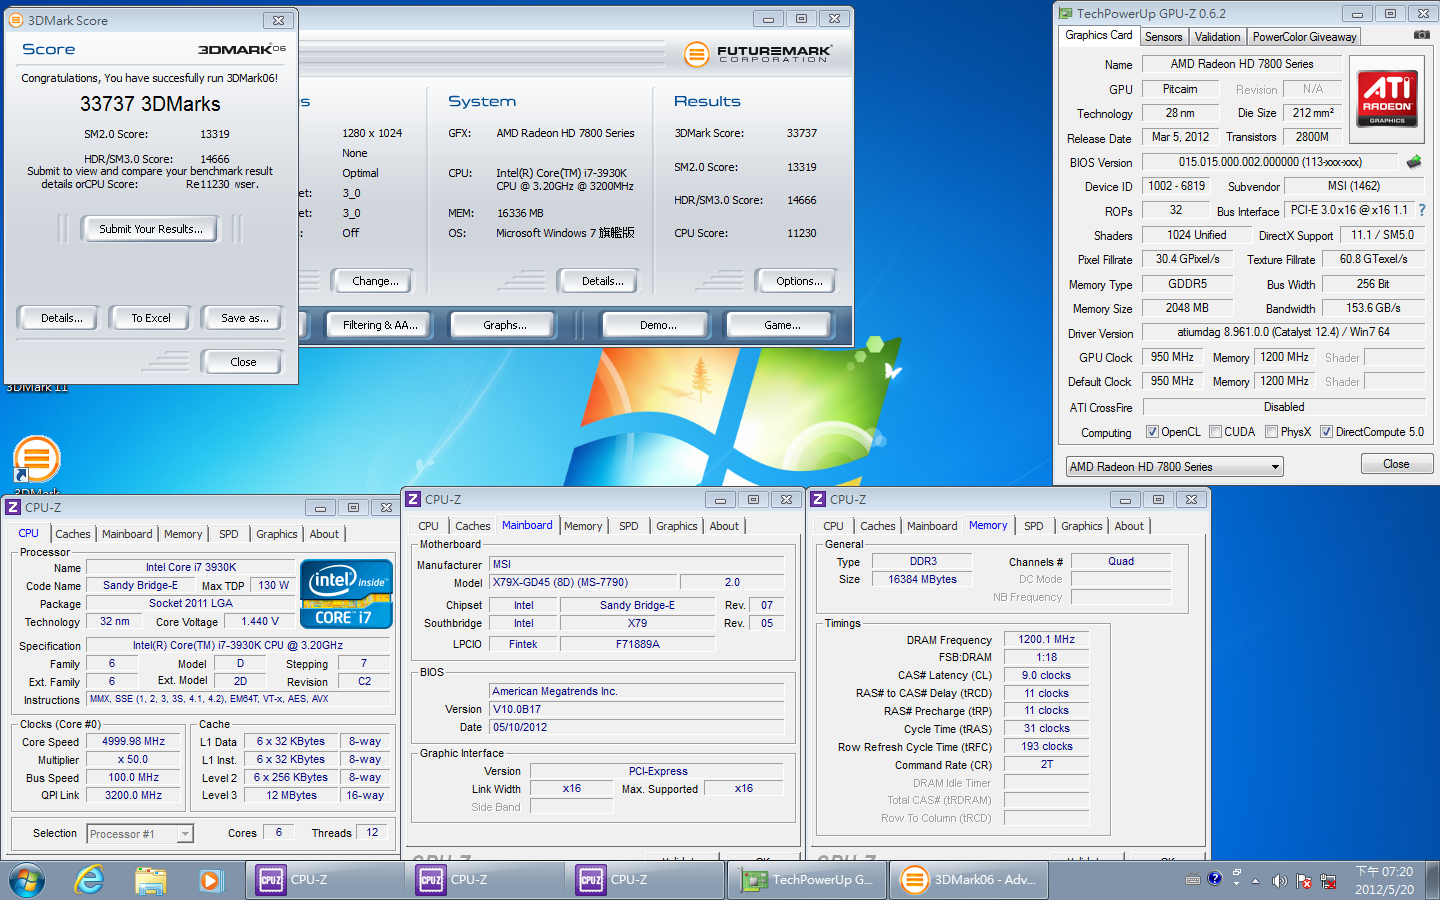Viewport: 1440px width, 900px height.
Task: Click the BIOS save chip icon in GPU-Z
Action: pyautogui.click(x=1414, y=161)
